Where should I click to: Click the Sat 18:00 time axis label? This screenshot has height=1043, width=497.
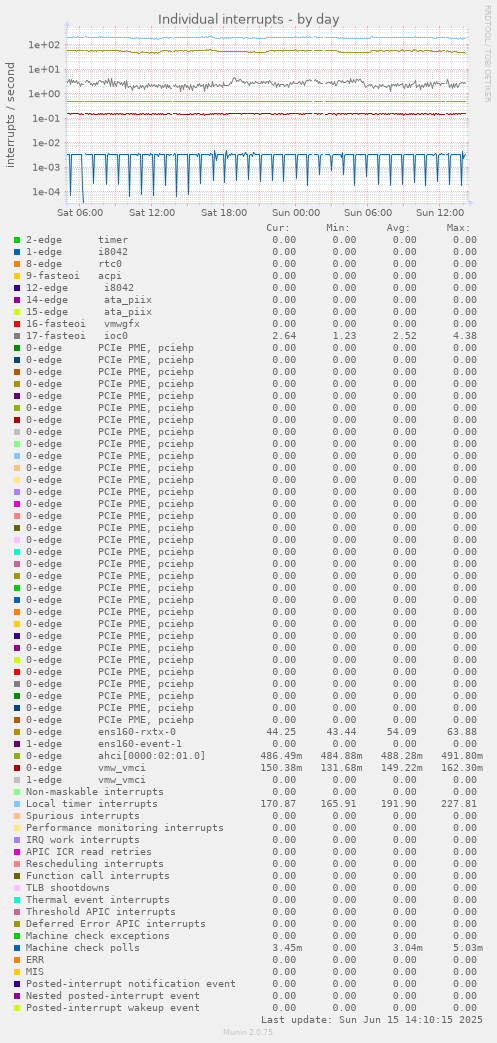224,213
